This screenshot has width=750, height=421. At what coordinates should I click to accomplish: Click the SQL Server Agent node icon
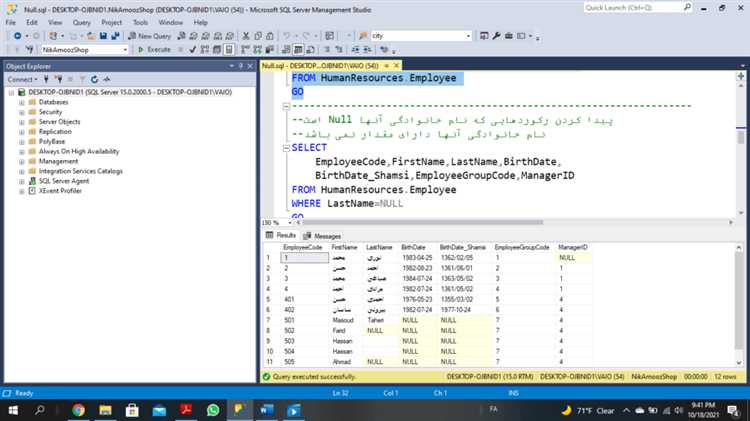coord(32,181)
